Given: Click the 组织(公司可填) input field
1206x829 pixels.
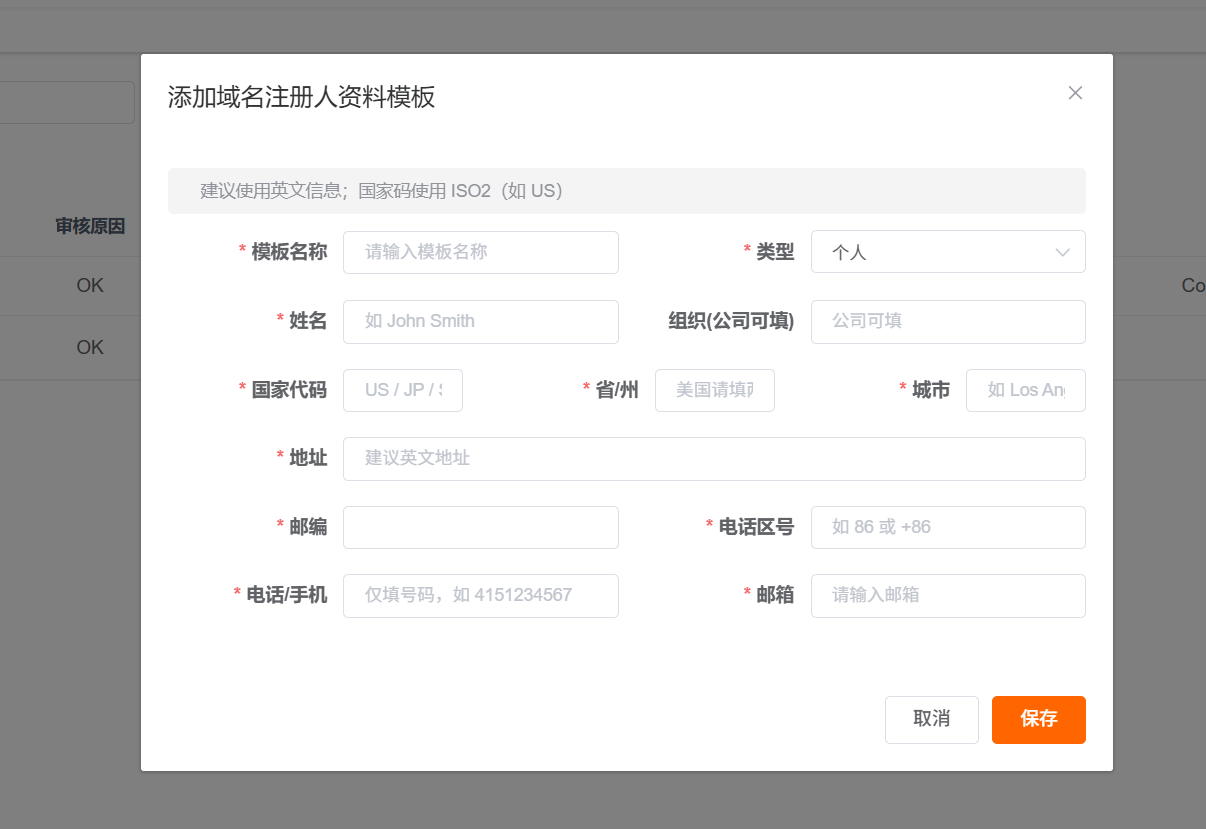Looking at the screenshot, I should click(x=948, y=321).
